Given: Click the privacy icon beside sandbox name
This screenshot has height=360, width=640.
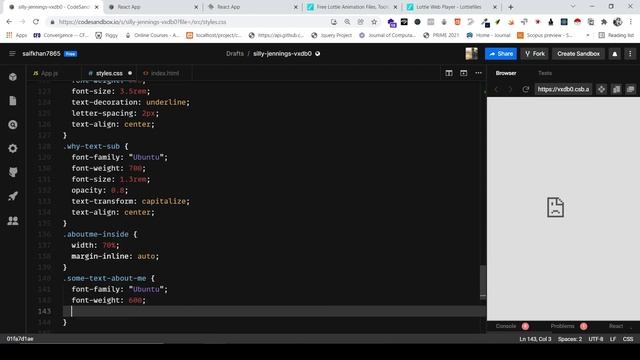Looking at the screenshot, I should (x=318, y=53).
